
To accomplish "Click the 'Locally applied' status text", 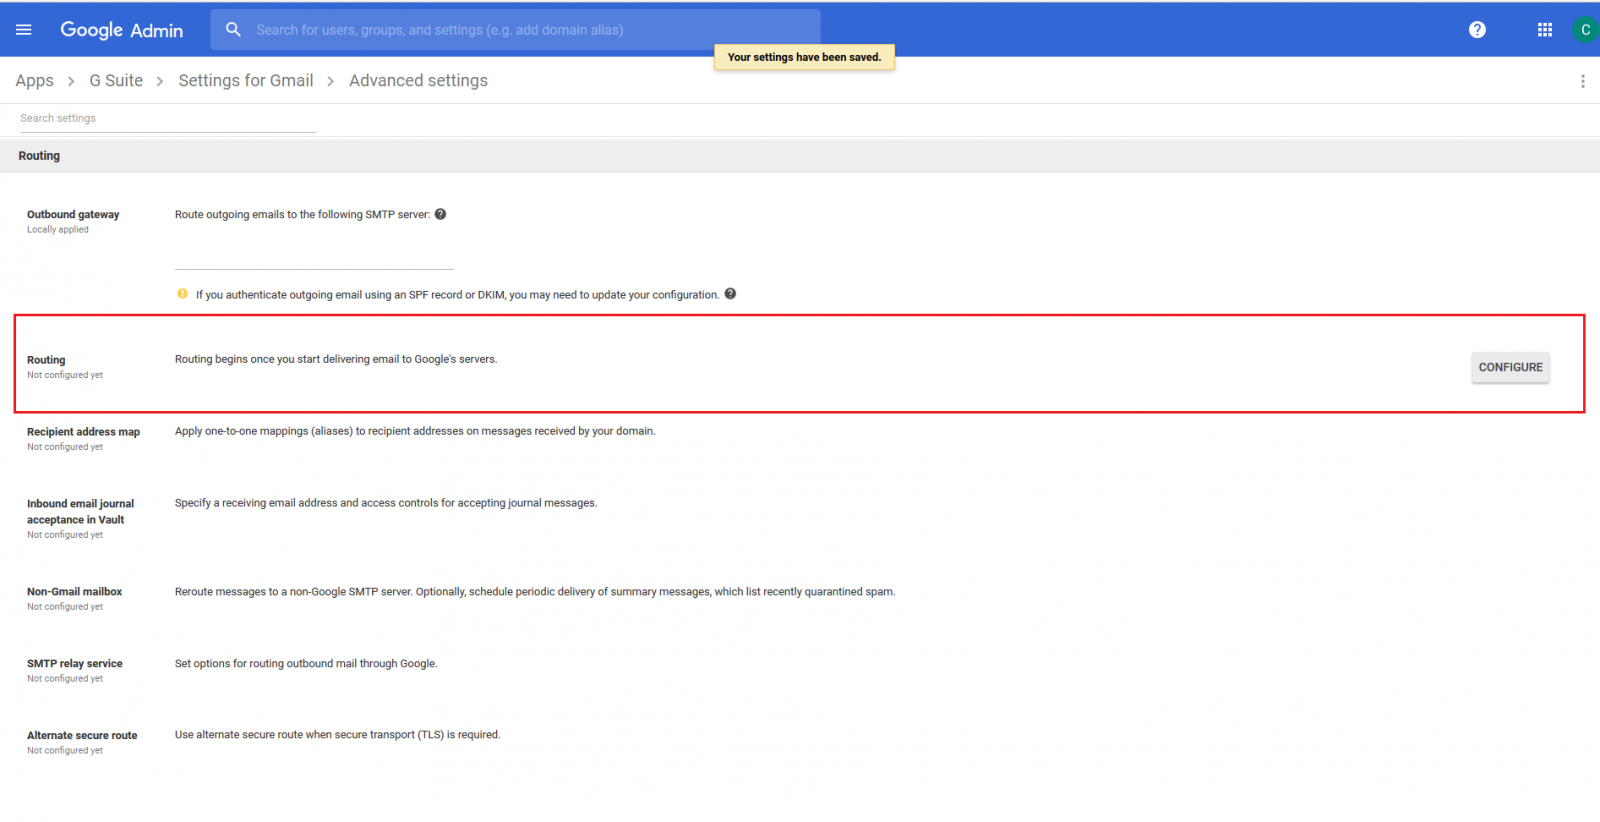I will pyautogui.click(x=58, y=230).
